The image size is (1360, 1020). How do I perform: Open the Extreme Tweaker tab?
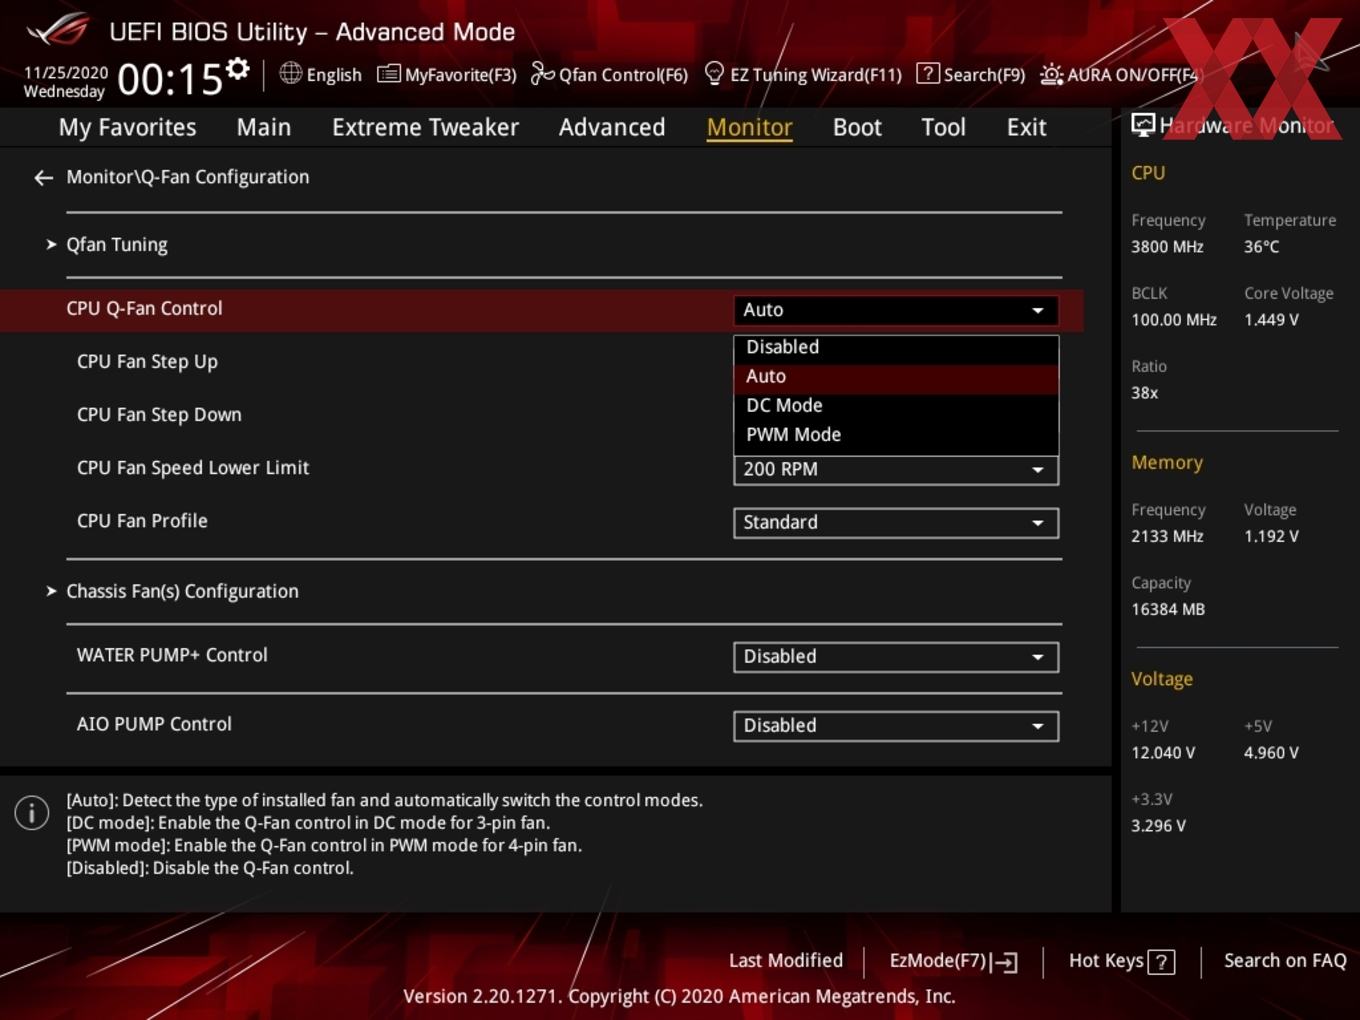425,128
